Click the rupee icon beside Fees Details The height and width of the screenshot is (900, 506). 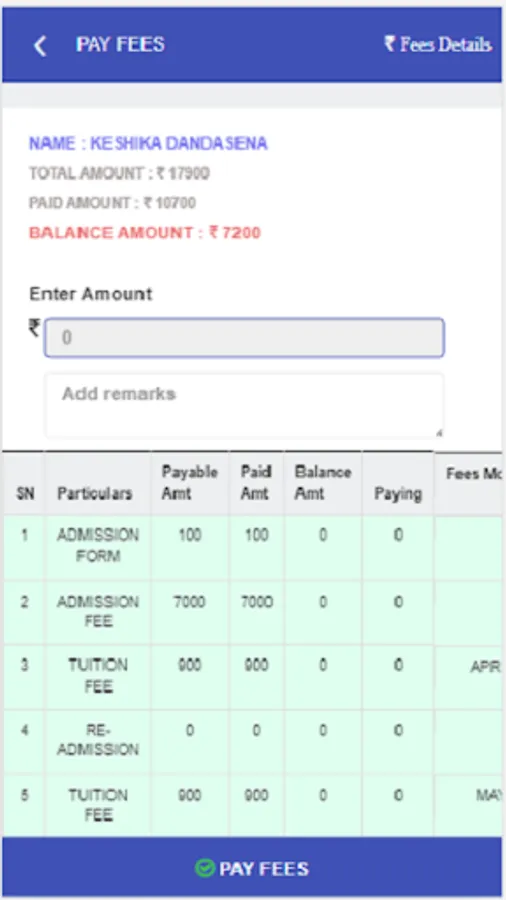coord(390,44)
